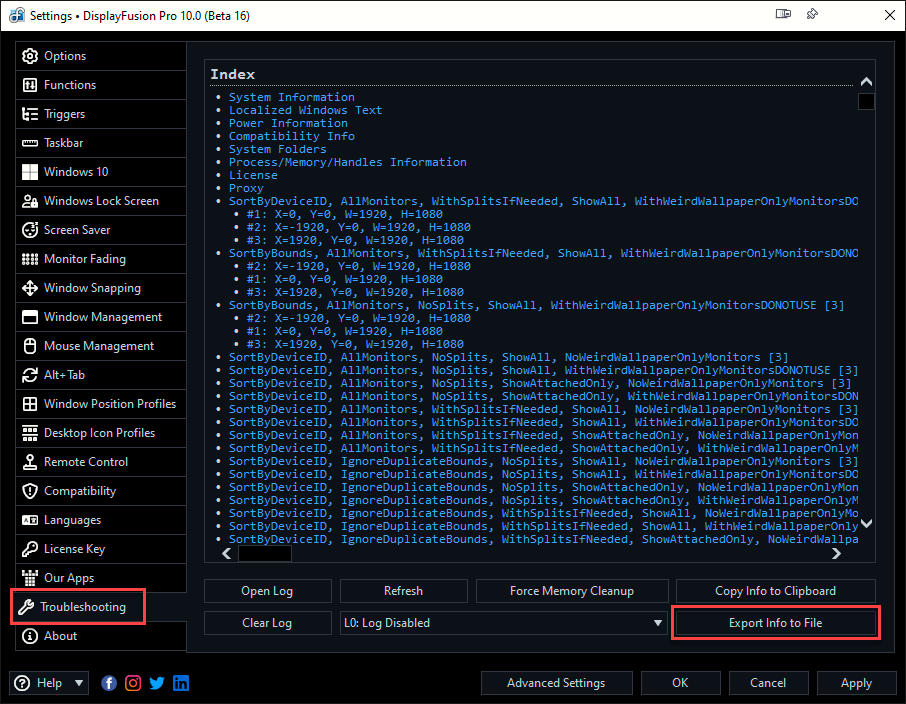Click the Help question mark icon
The image size is (906, 704).
22,683
